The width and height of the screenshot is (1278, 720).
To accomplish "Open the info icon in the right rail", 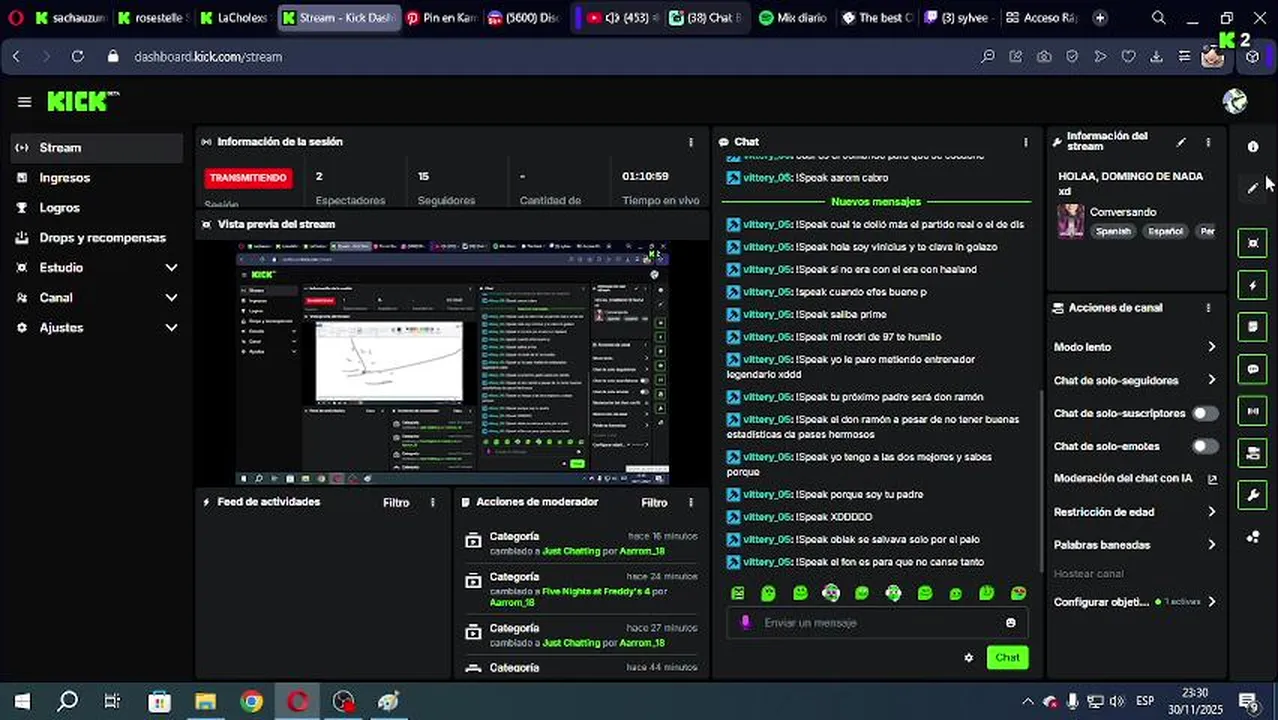I will (1253, 147).
